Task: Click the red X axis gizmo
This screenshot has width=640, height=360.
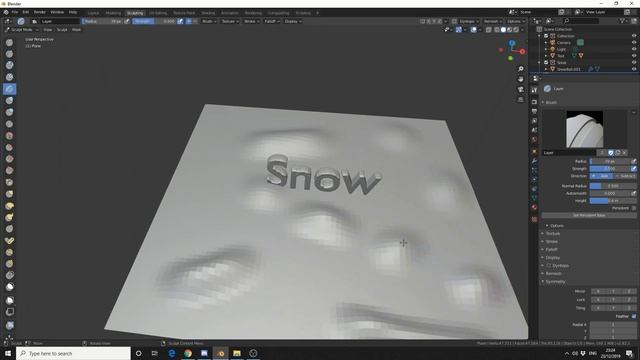Action: coord(522,51)
